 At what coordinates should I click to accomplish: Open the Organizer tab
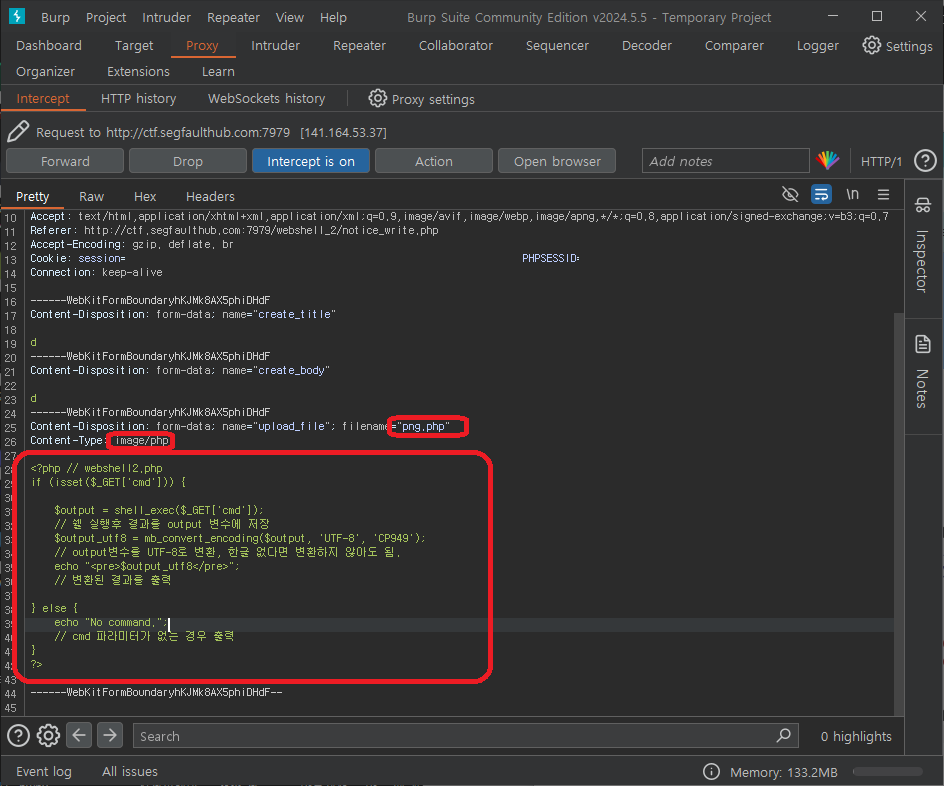45,71
